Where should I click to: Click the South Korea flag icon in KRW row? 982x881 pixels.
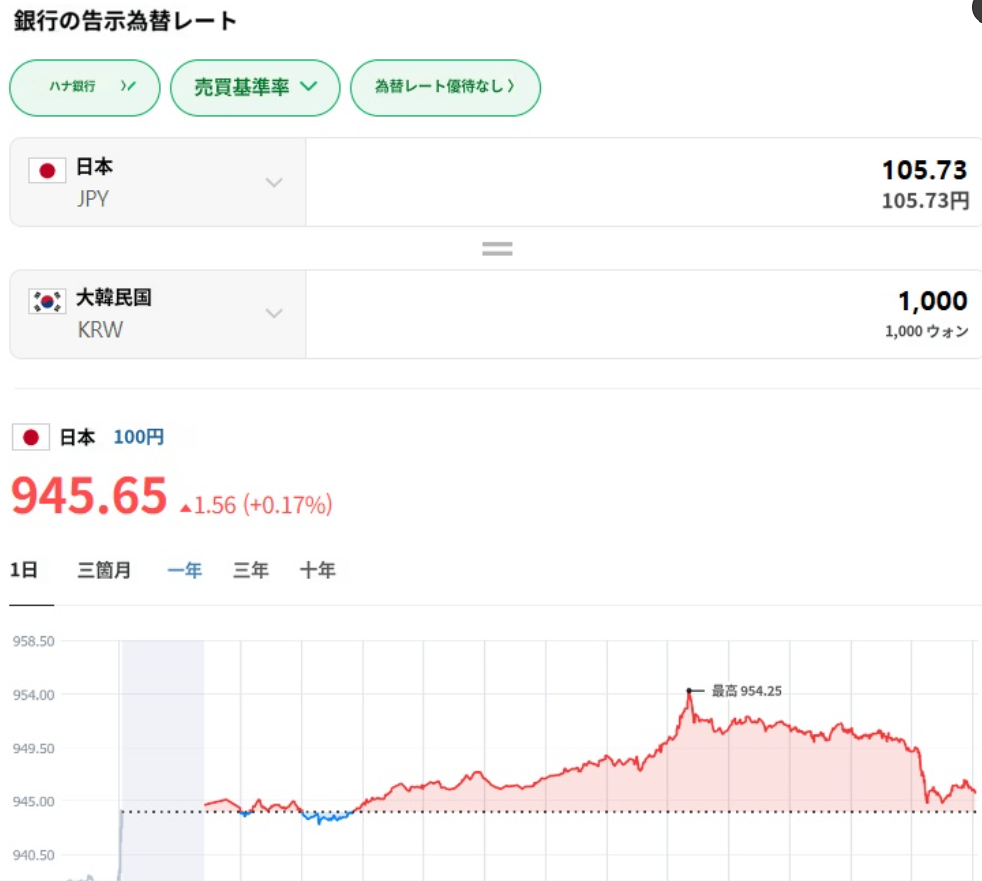46,301
